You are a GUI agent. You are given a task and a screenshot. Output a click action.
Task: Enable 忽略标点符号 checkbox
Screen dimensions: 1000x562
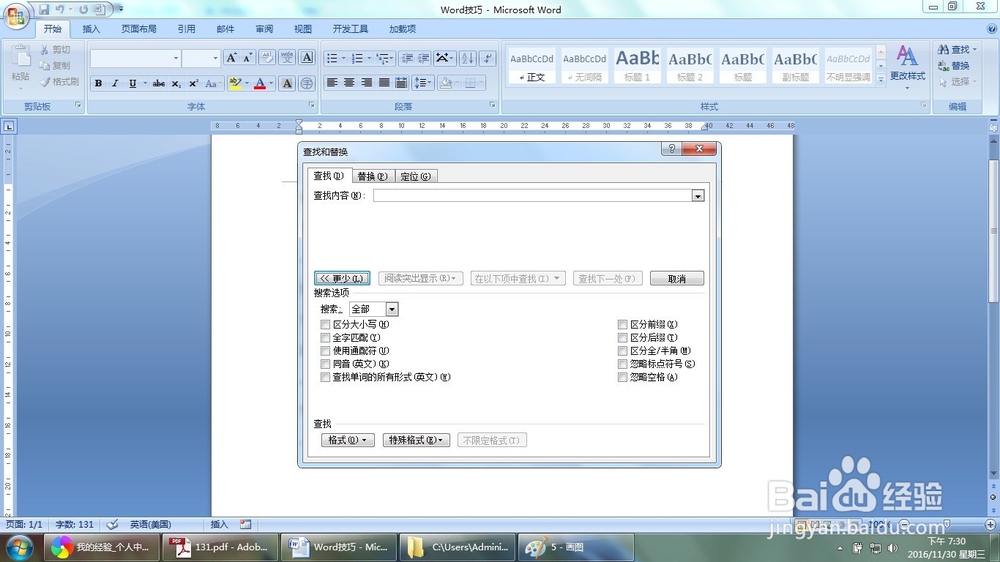pos(622,364)
